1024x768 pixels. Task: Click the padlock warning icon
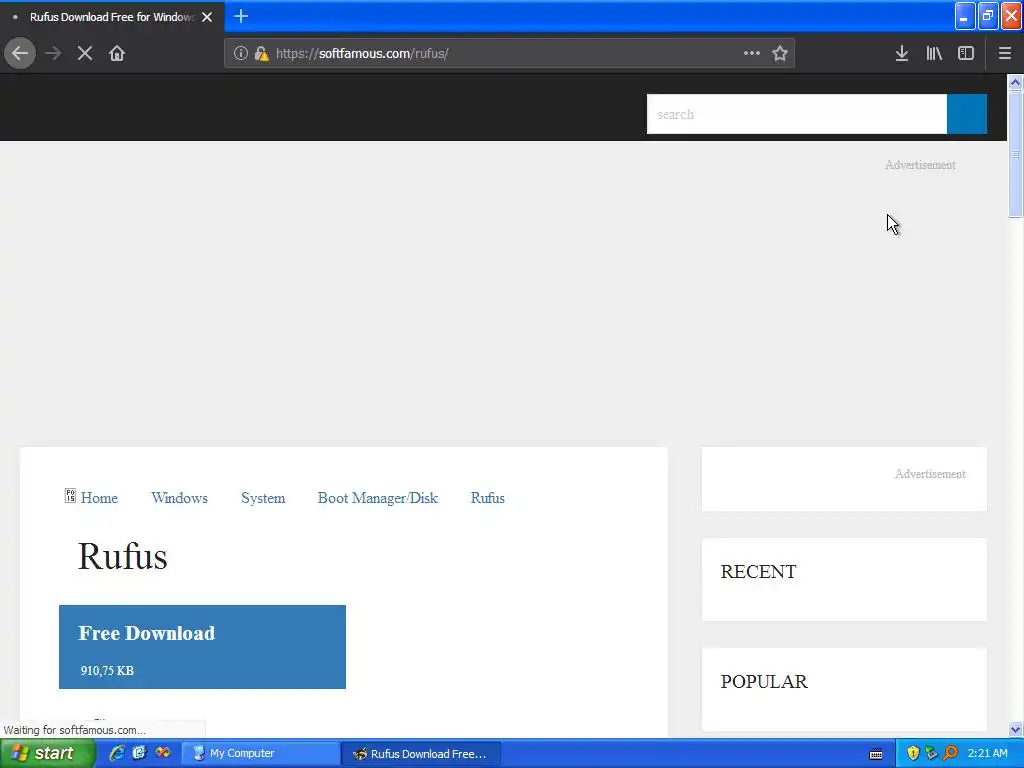(x=261, y=54)
